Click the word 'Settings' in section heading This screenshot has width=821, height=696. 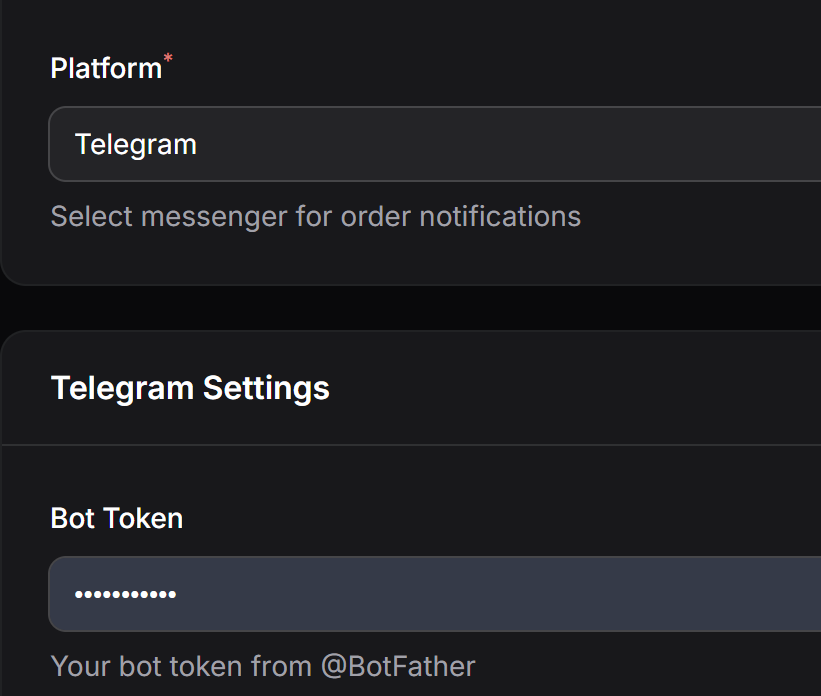(266, 388)
